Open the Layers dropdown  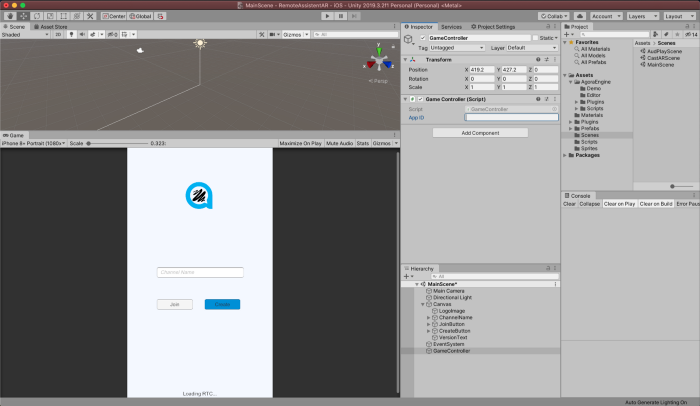tap(642, 16)
